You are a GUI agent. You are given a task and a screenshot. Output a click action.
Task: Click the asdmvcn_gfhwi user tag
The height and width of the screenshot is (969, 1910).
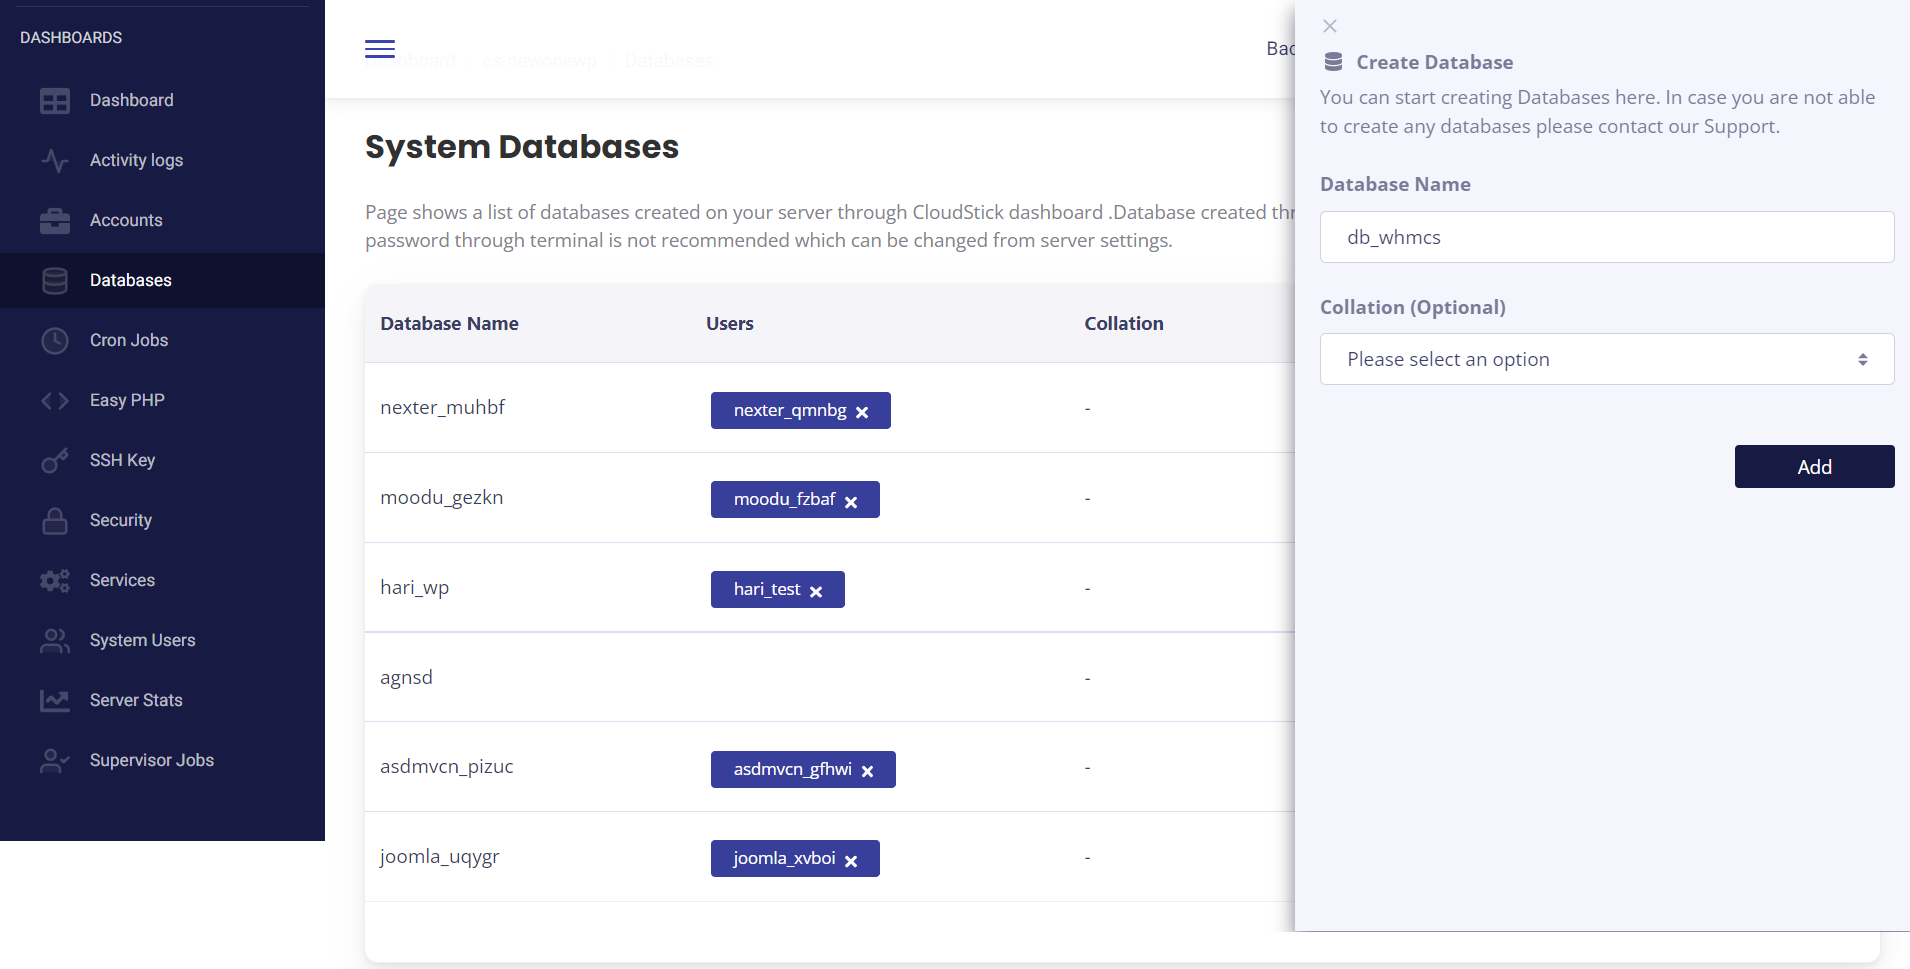[x=792, y=769]
